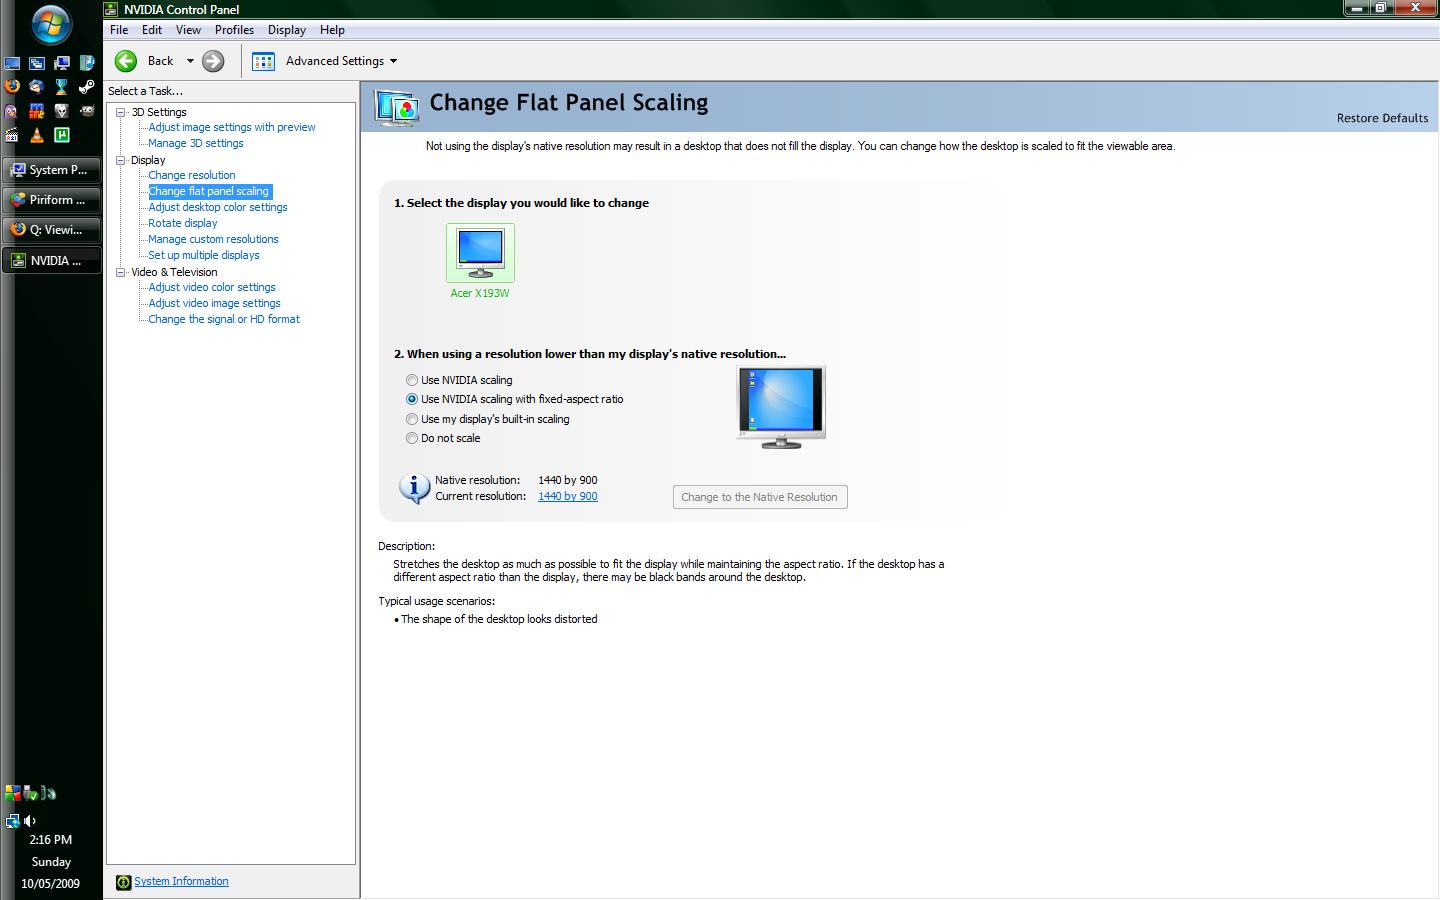Click Change to the Native Resolution button
The width and height of the screenshot is (1440, 900).
click(760, 497)
